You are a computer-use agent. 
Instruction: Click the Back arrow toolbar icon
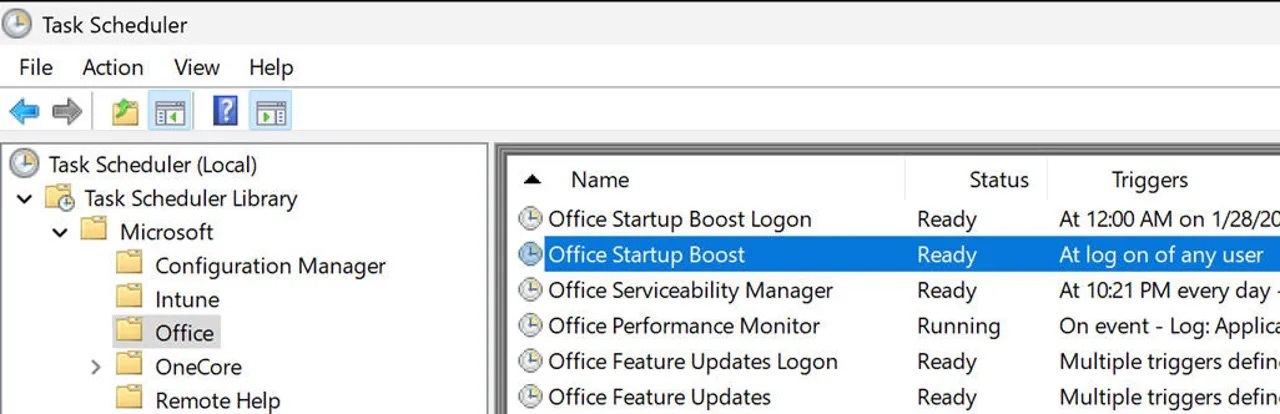coord(24,111)
